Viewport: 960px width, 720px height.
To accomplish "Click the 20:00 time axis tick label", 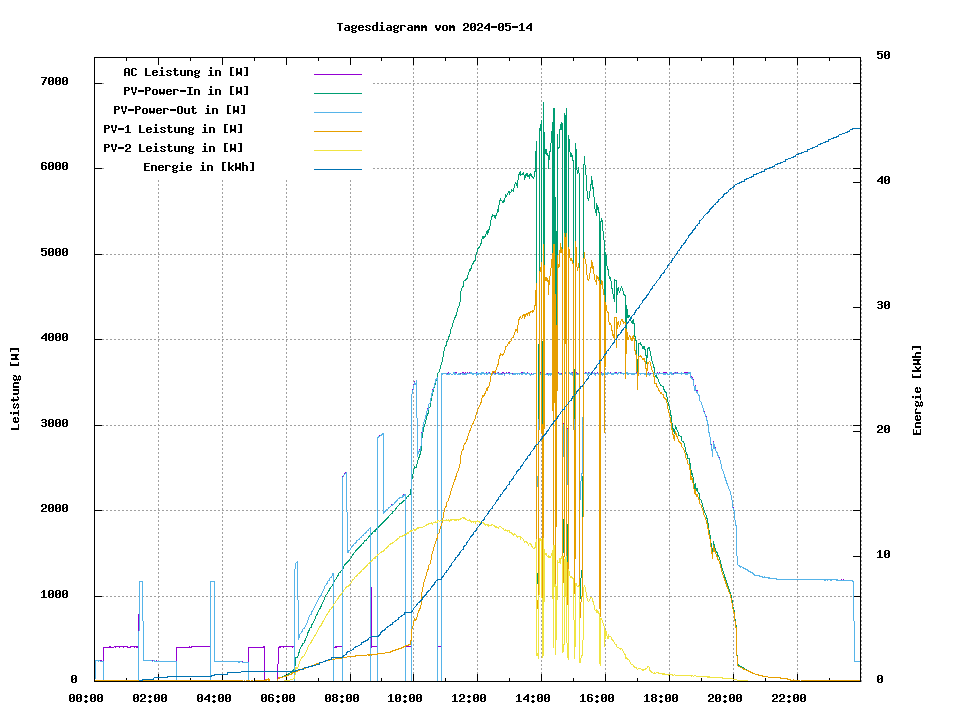I will pyautogui.click(x=724, y=698).
